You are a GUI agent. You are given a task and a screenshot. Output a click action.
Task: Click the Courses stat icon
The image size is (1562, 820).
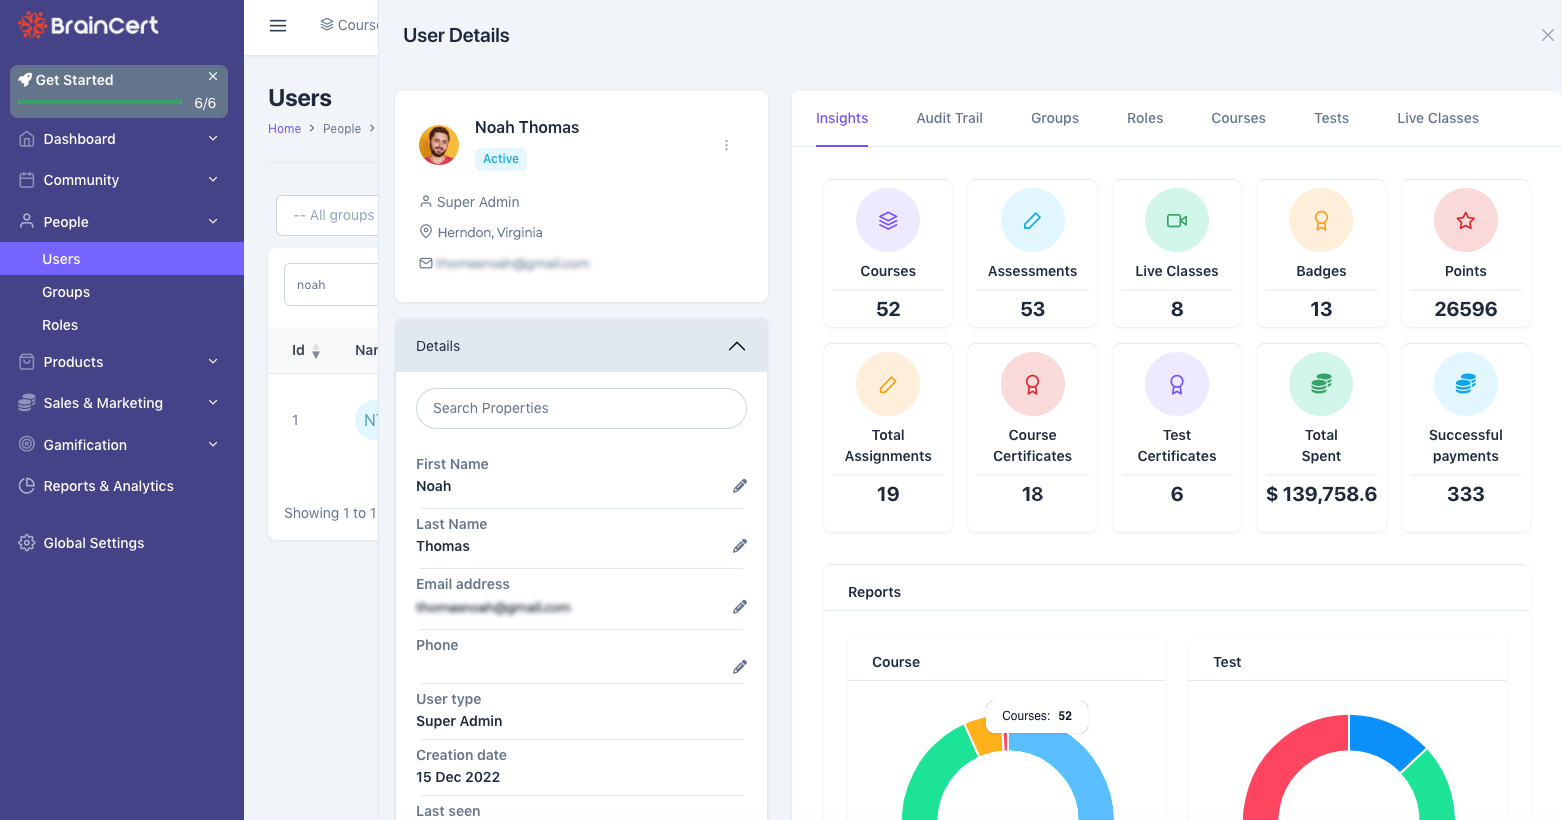(888, 220)
